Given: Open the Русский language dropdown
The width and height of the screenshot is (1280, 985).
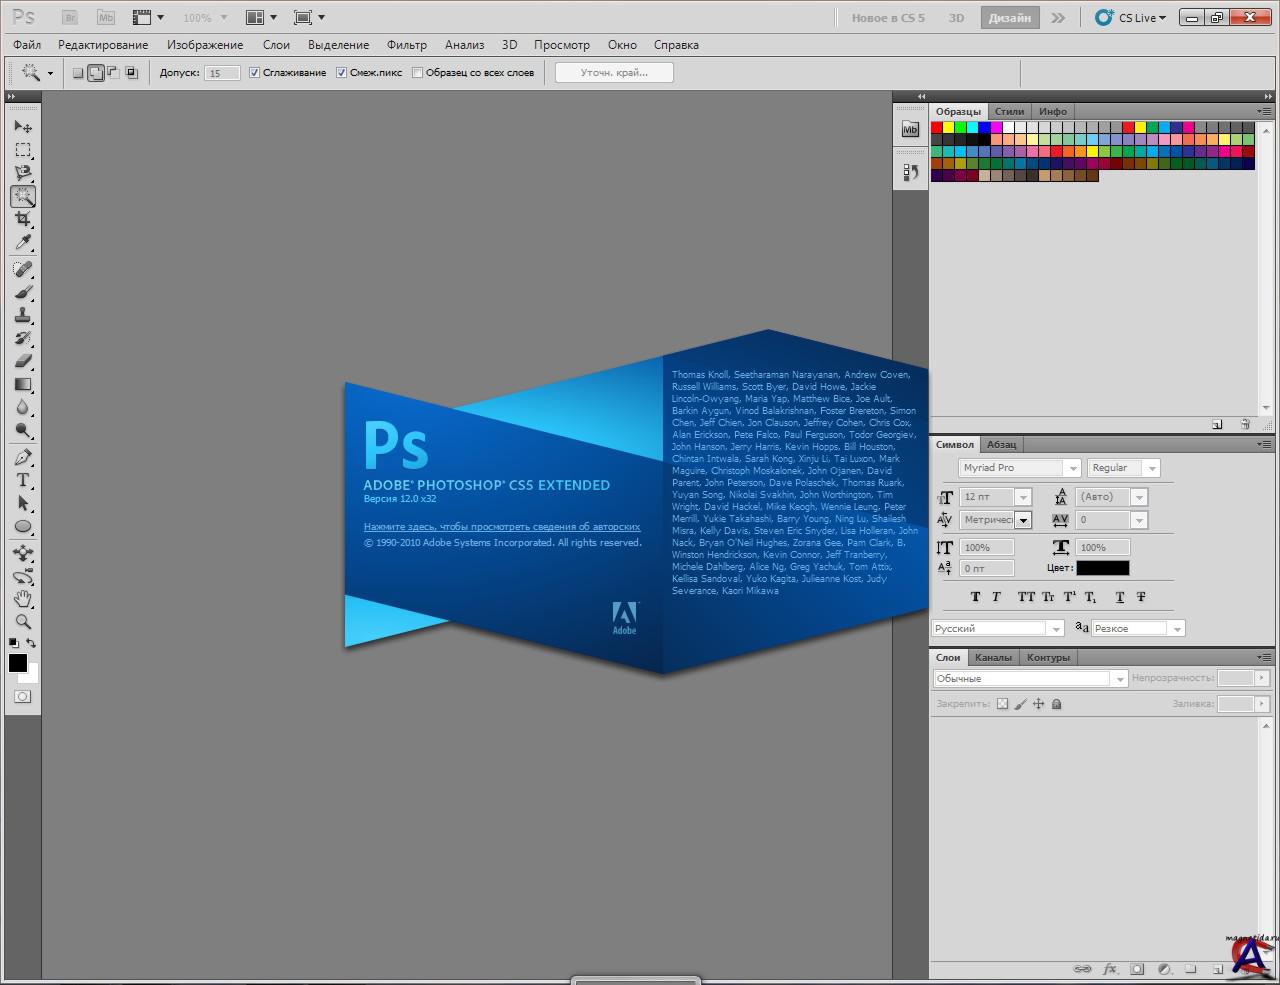Looking at the screenshot, I should pos(1055,629).
